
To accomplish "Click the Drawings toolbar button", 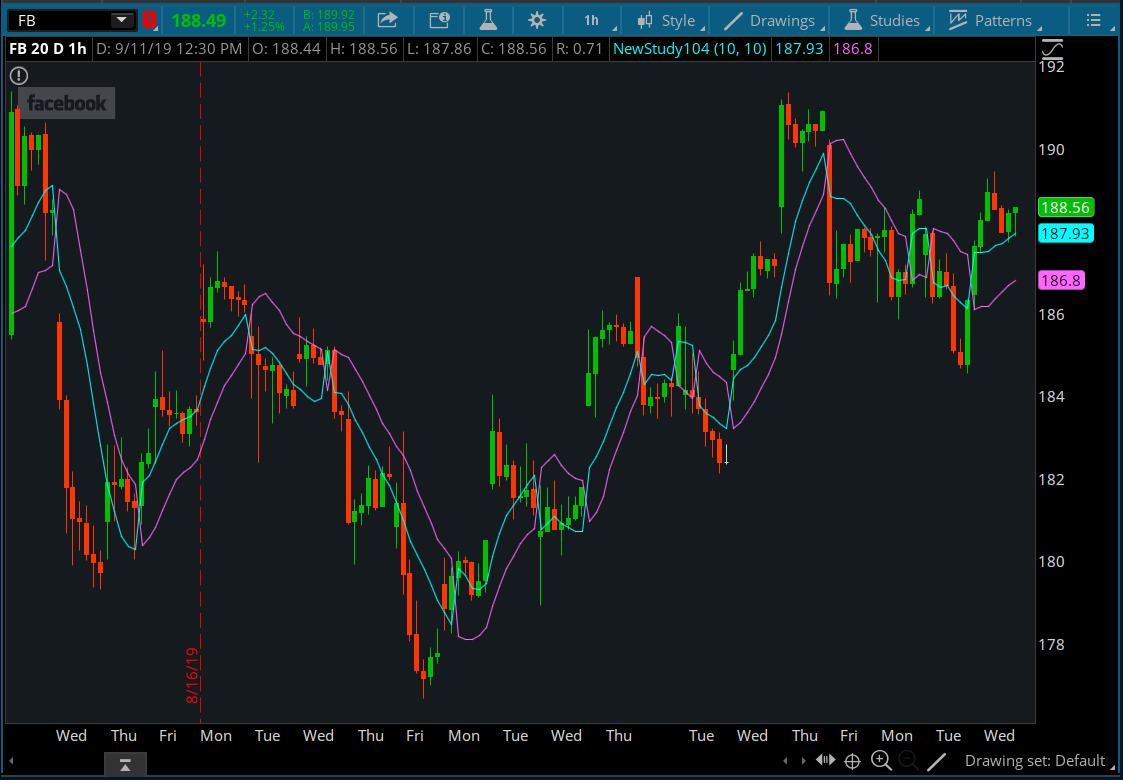I will point(770,20).
